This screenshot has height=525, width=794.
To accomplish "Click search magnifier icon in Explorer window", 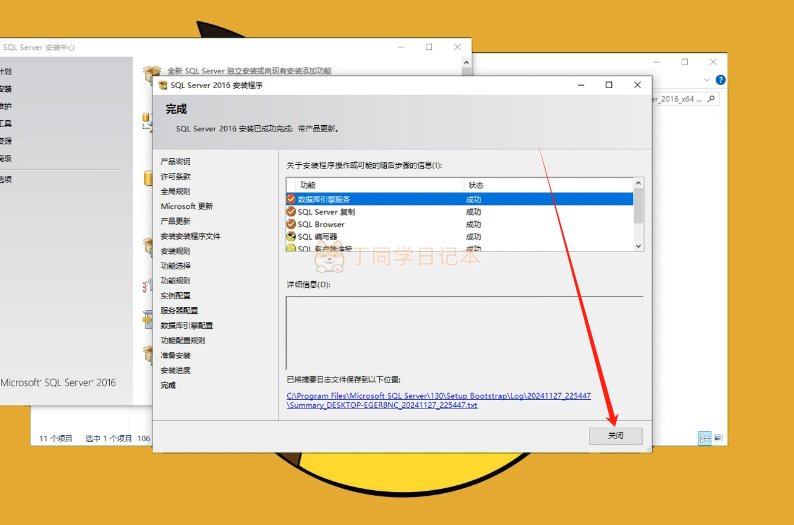I will pos(711,99).
